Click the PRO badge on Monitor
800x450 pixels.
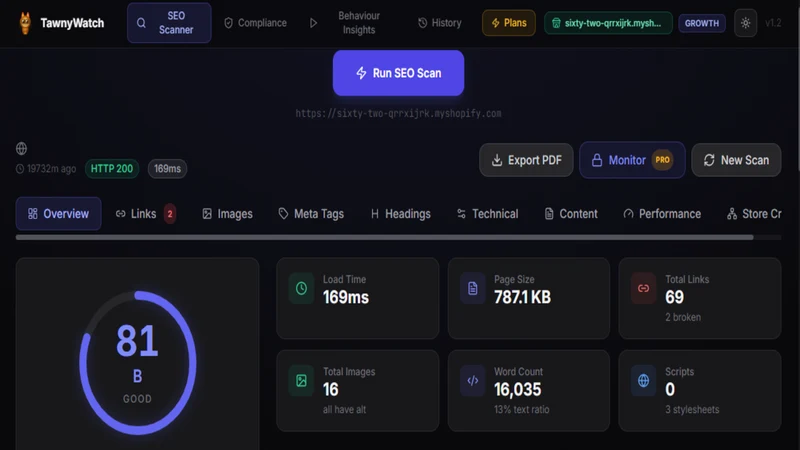(x=662, y=160)
